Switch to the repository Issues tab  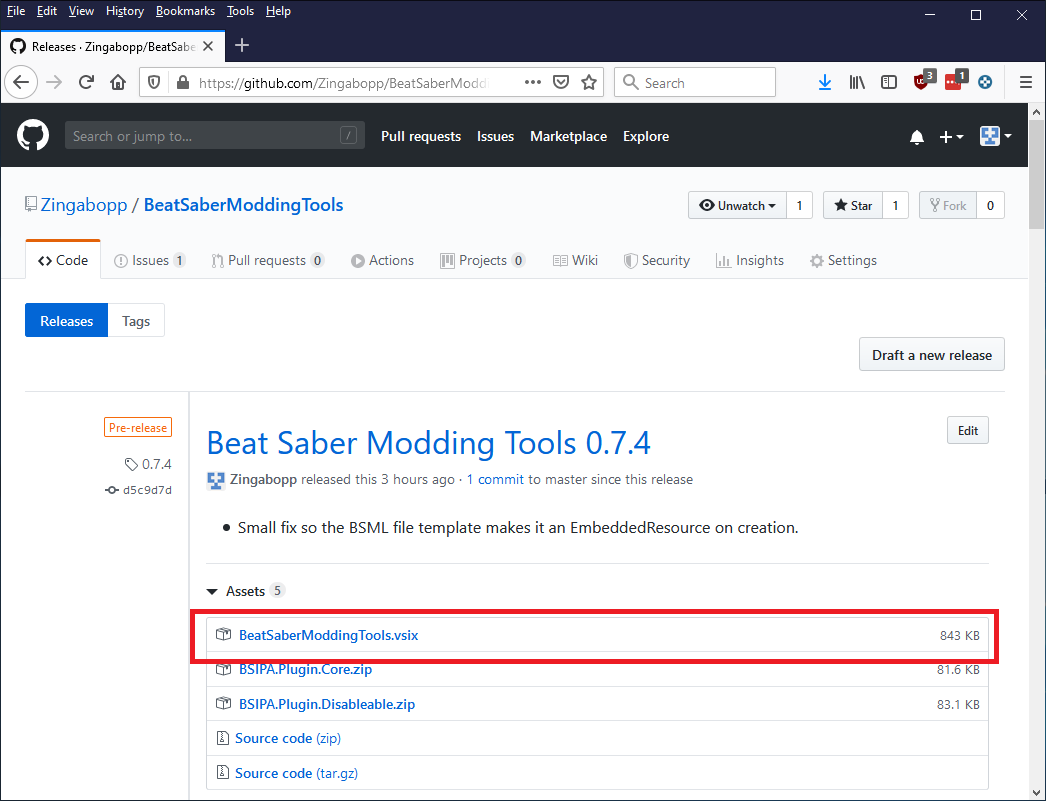click(x=149, y=260)
